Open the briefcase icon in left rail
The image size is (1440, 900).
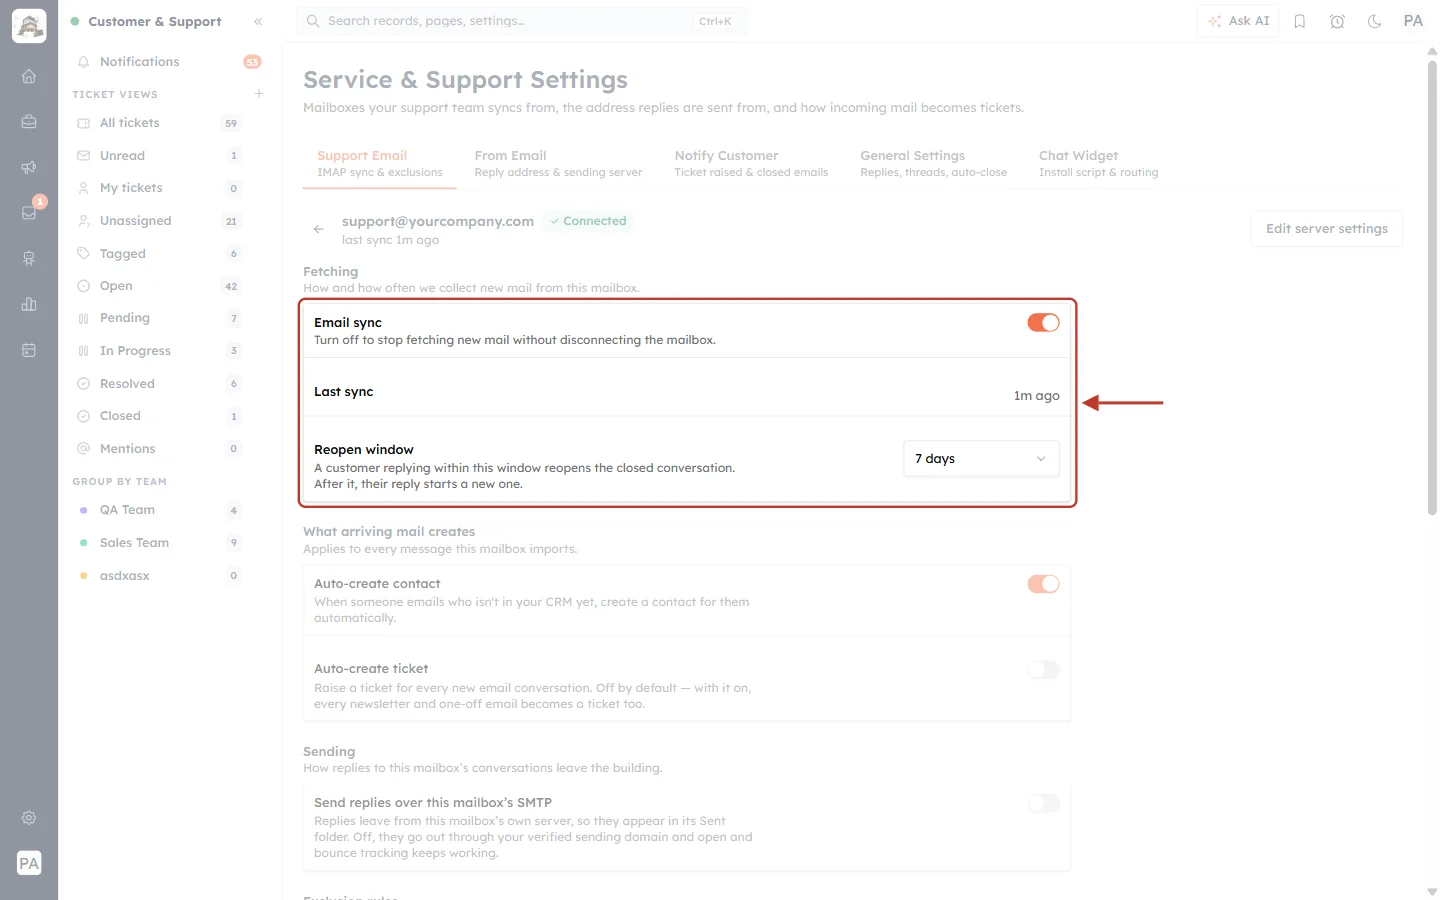[29, 122]
